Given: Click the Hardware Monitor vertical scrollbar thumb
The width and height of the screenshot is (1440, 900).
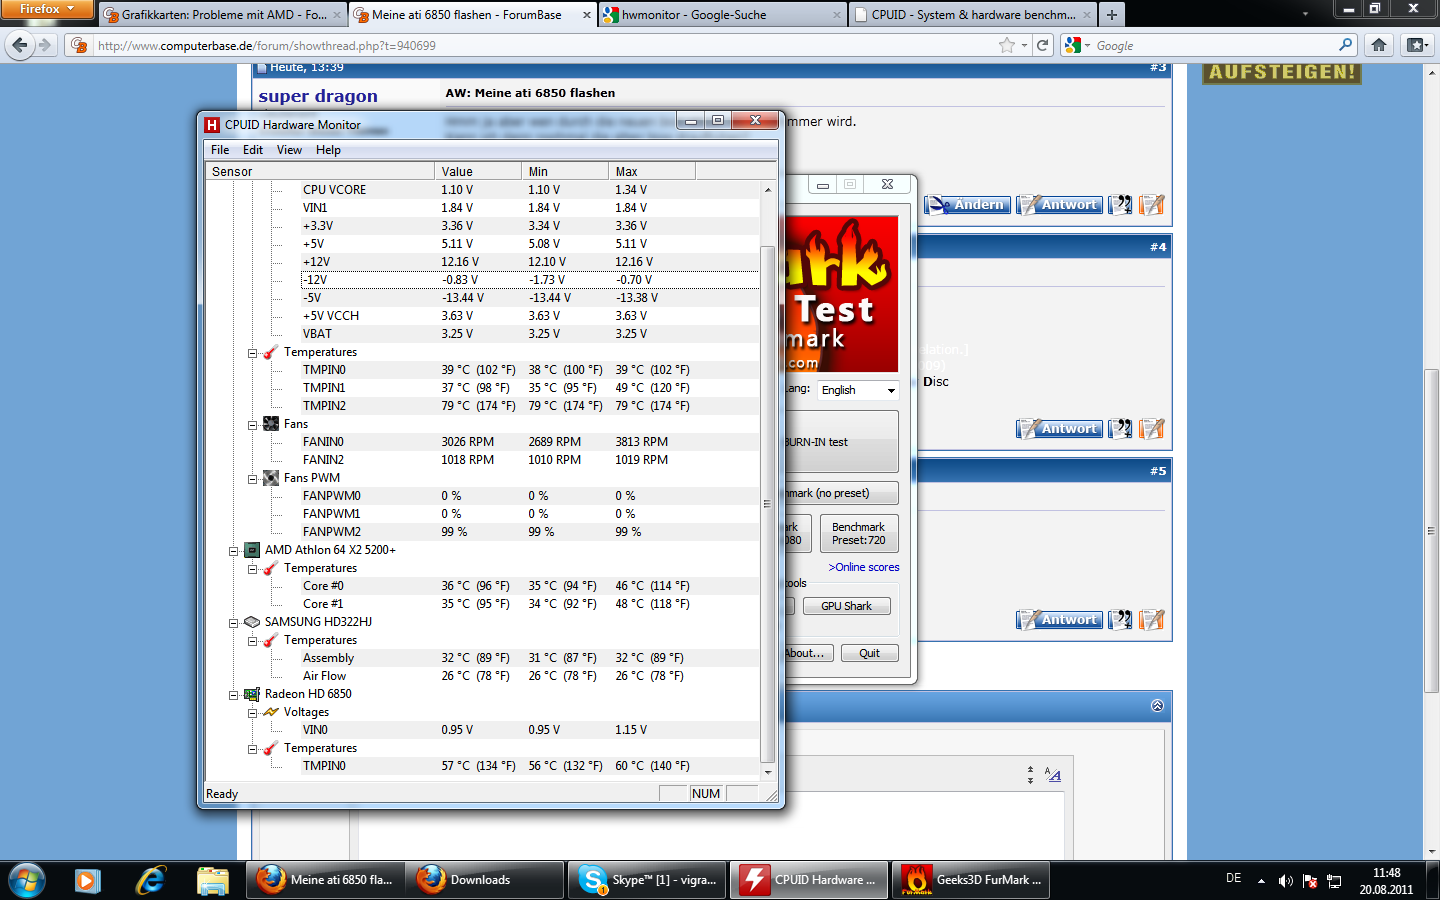Looking at the screenshot, I should click(768, 504).
